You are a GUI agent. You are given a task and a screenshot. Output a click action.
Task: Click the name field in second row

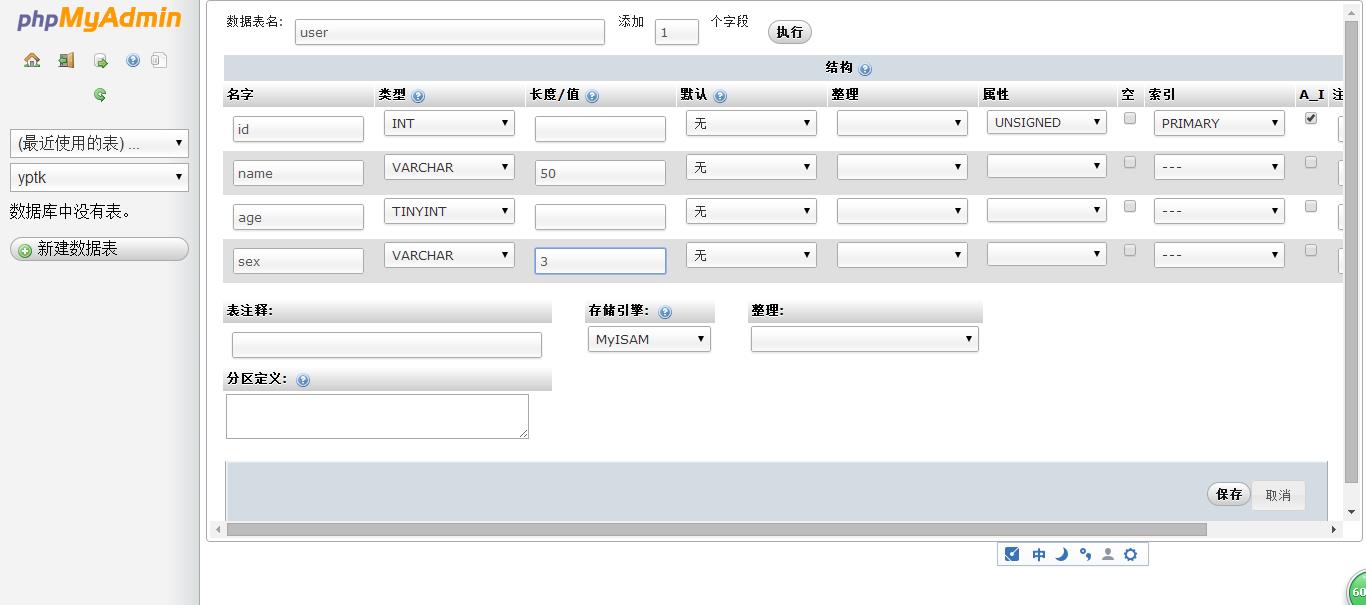(x=298, y=173)
